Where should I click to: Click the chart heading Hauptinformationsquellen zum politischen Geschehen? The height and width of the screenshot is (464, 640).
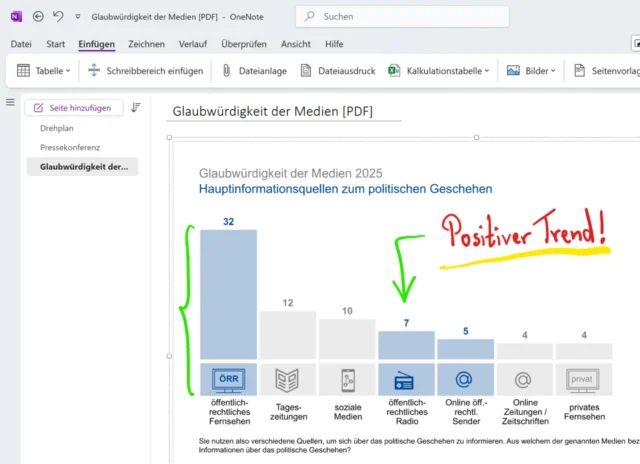(x=346, y=189)
